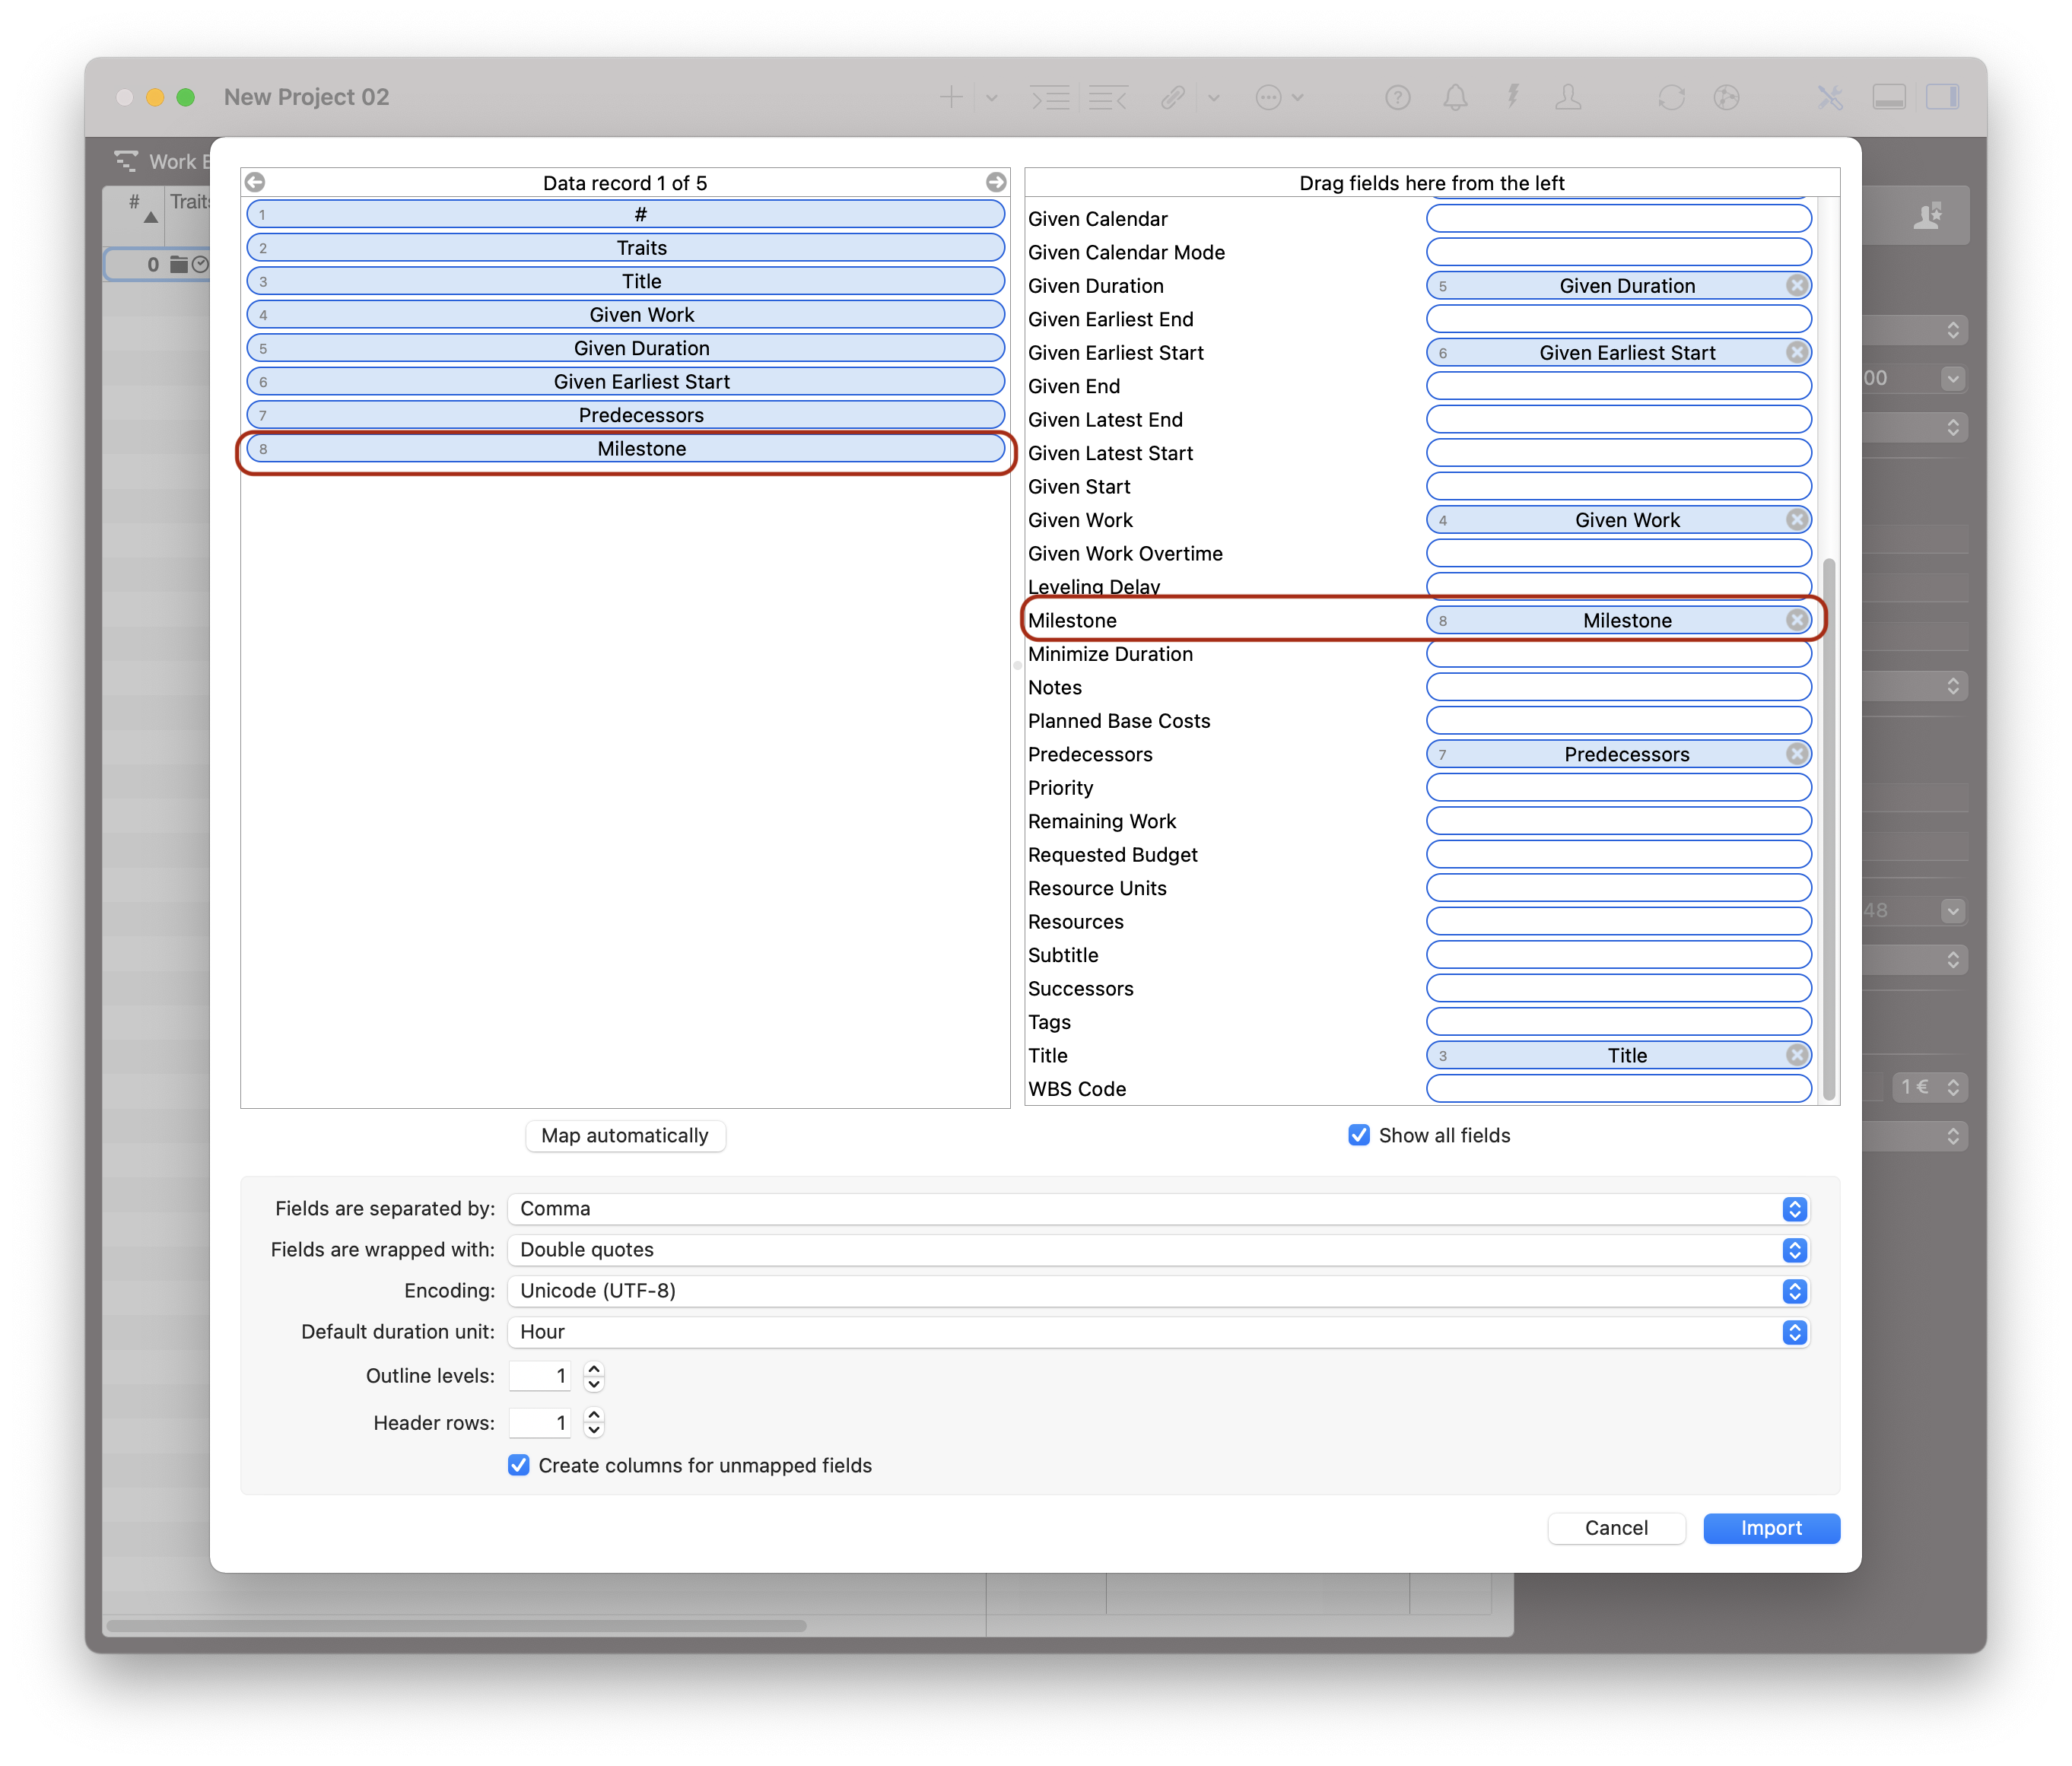Click the tools wrench toolbar icon
This screenshot has height=1766, width=2072.
(1830, 97)
